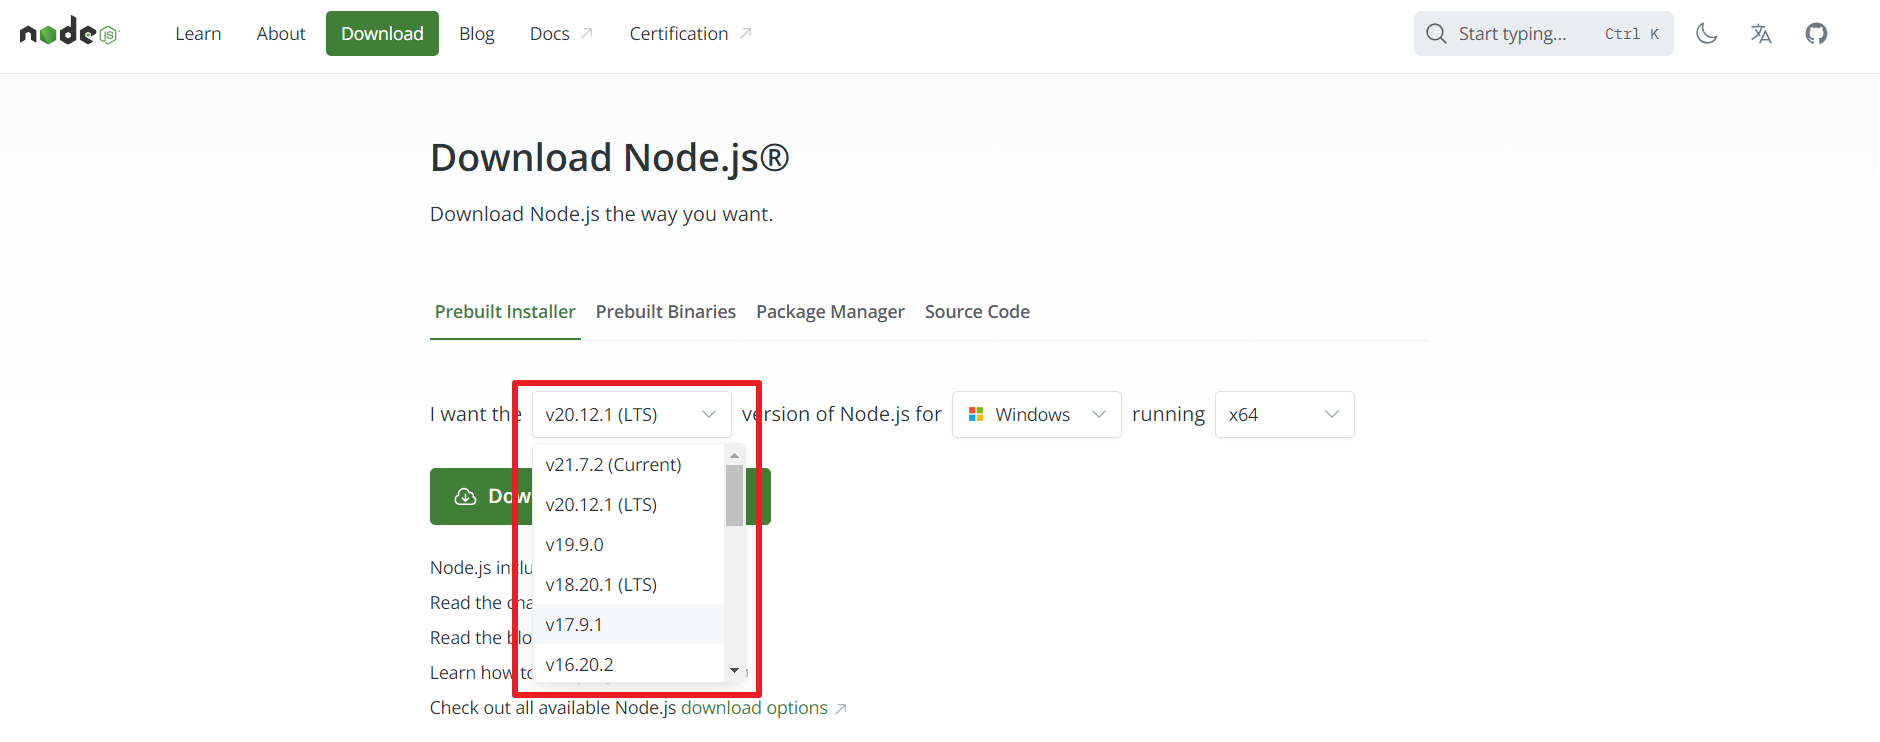The width and height of the screenshot is (1880, 742).
Task: Pick v16.20.2 in version list
Action: pos(629,665)
